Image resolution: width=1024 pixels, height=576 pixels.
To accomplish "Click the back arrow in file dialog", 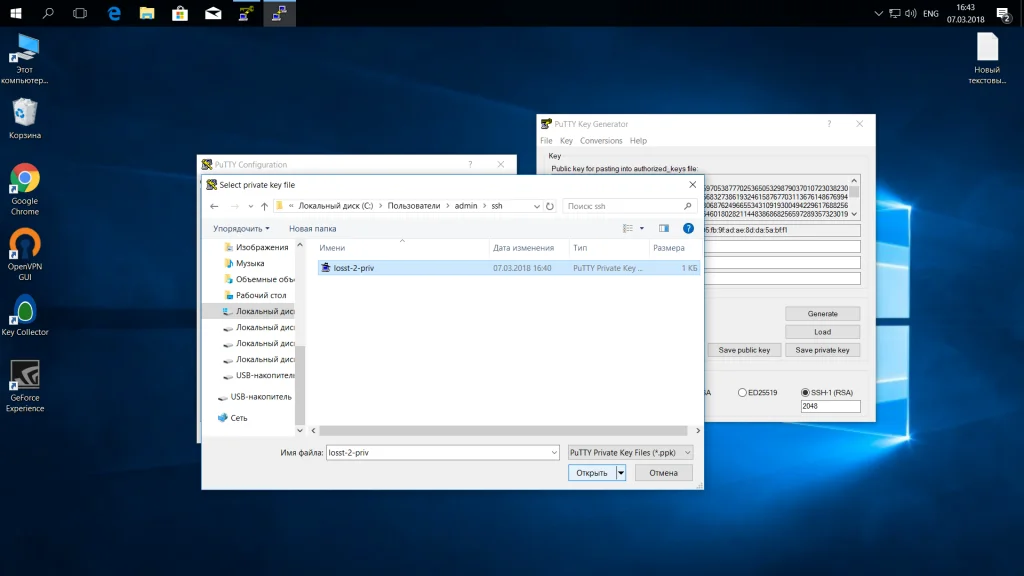I will 214,206.
